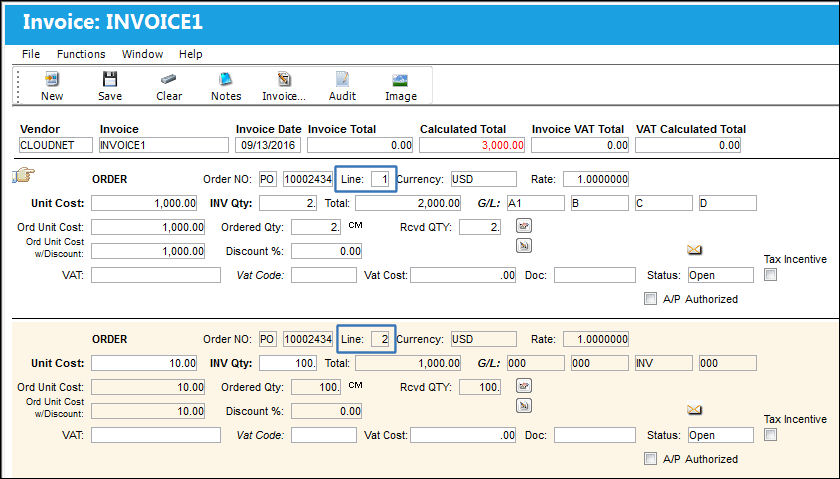Click the Rate field on line 1
The width and height of the screenshot is (840, 479).
596,179
